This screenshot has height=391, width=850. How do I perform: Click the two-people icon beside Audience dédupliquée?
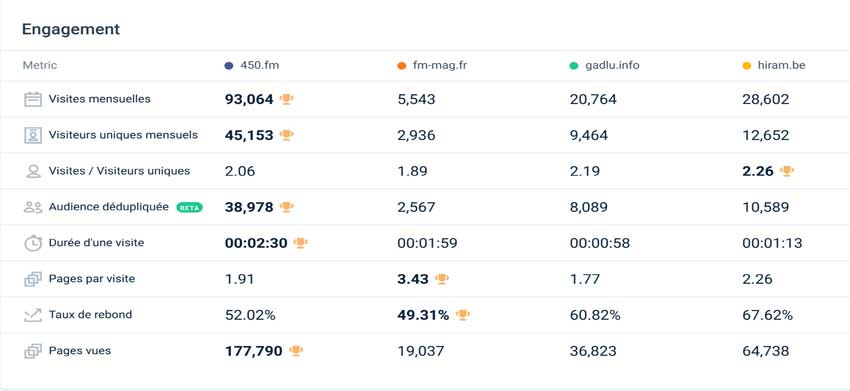pyautogui.click(x=33, y=207)
